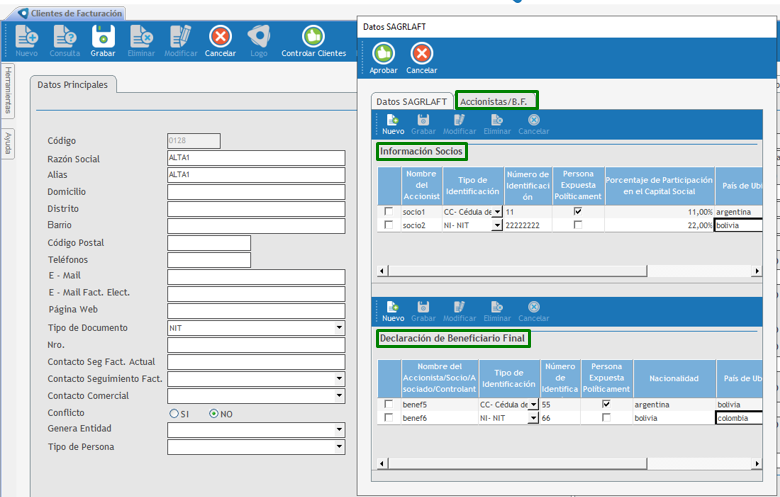Click the Domicilio input field
Viewport: 780px width, 497px height.
(256, 192)
